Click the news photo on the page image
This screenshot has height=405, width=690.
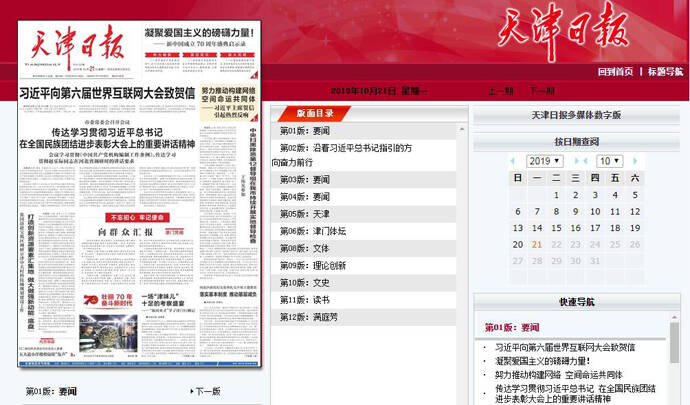click(x=108, y=333)
